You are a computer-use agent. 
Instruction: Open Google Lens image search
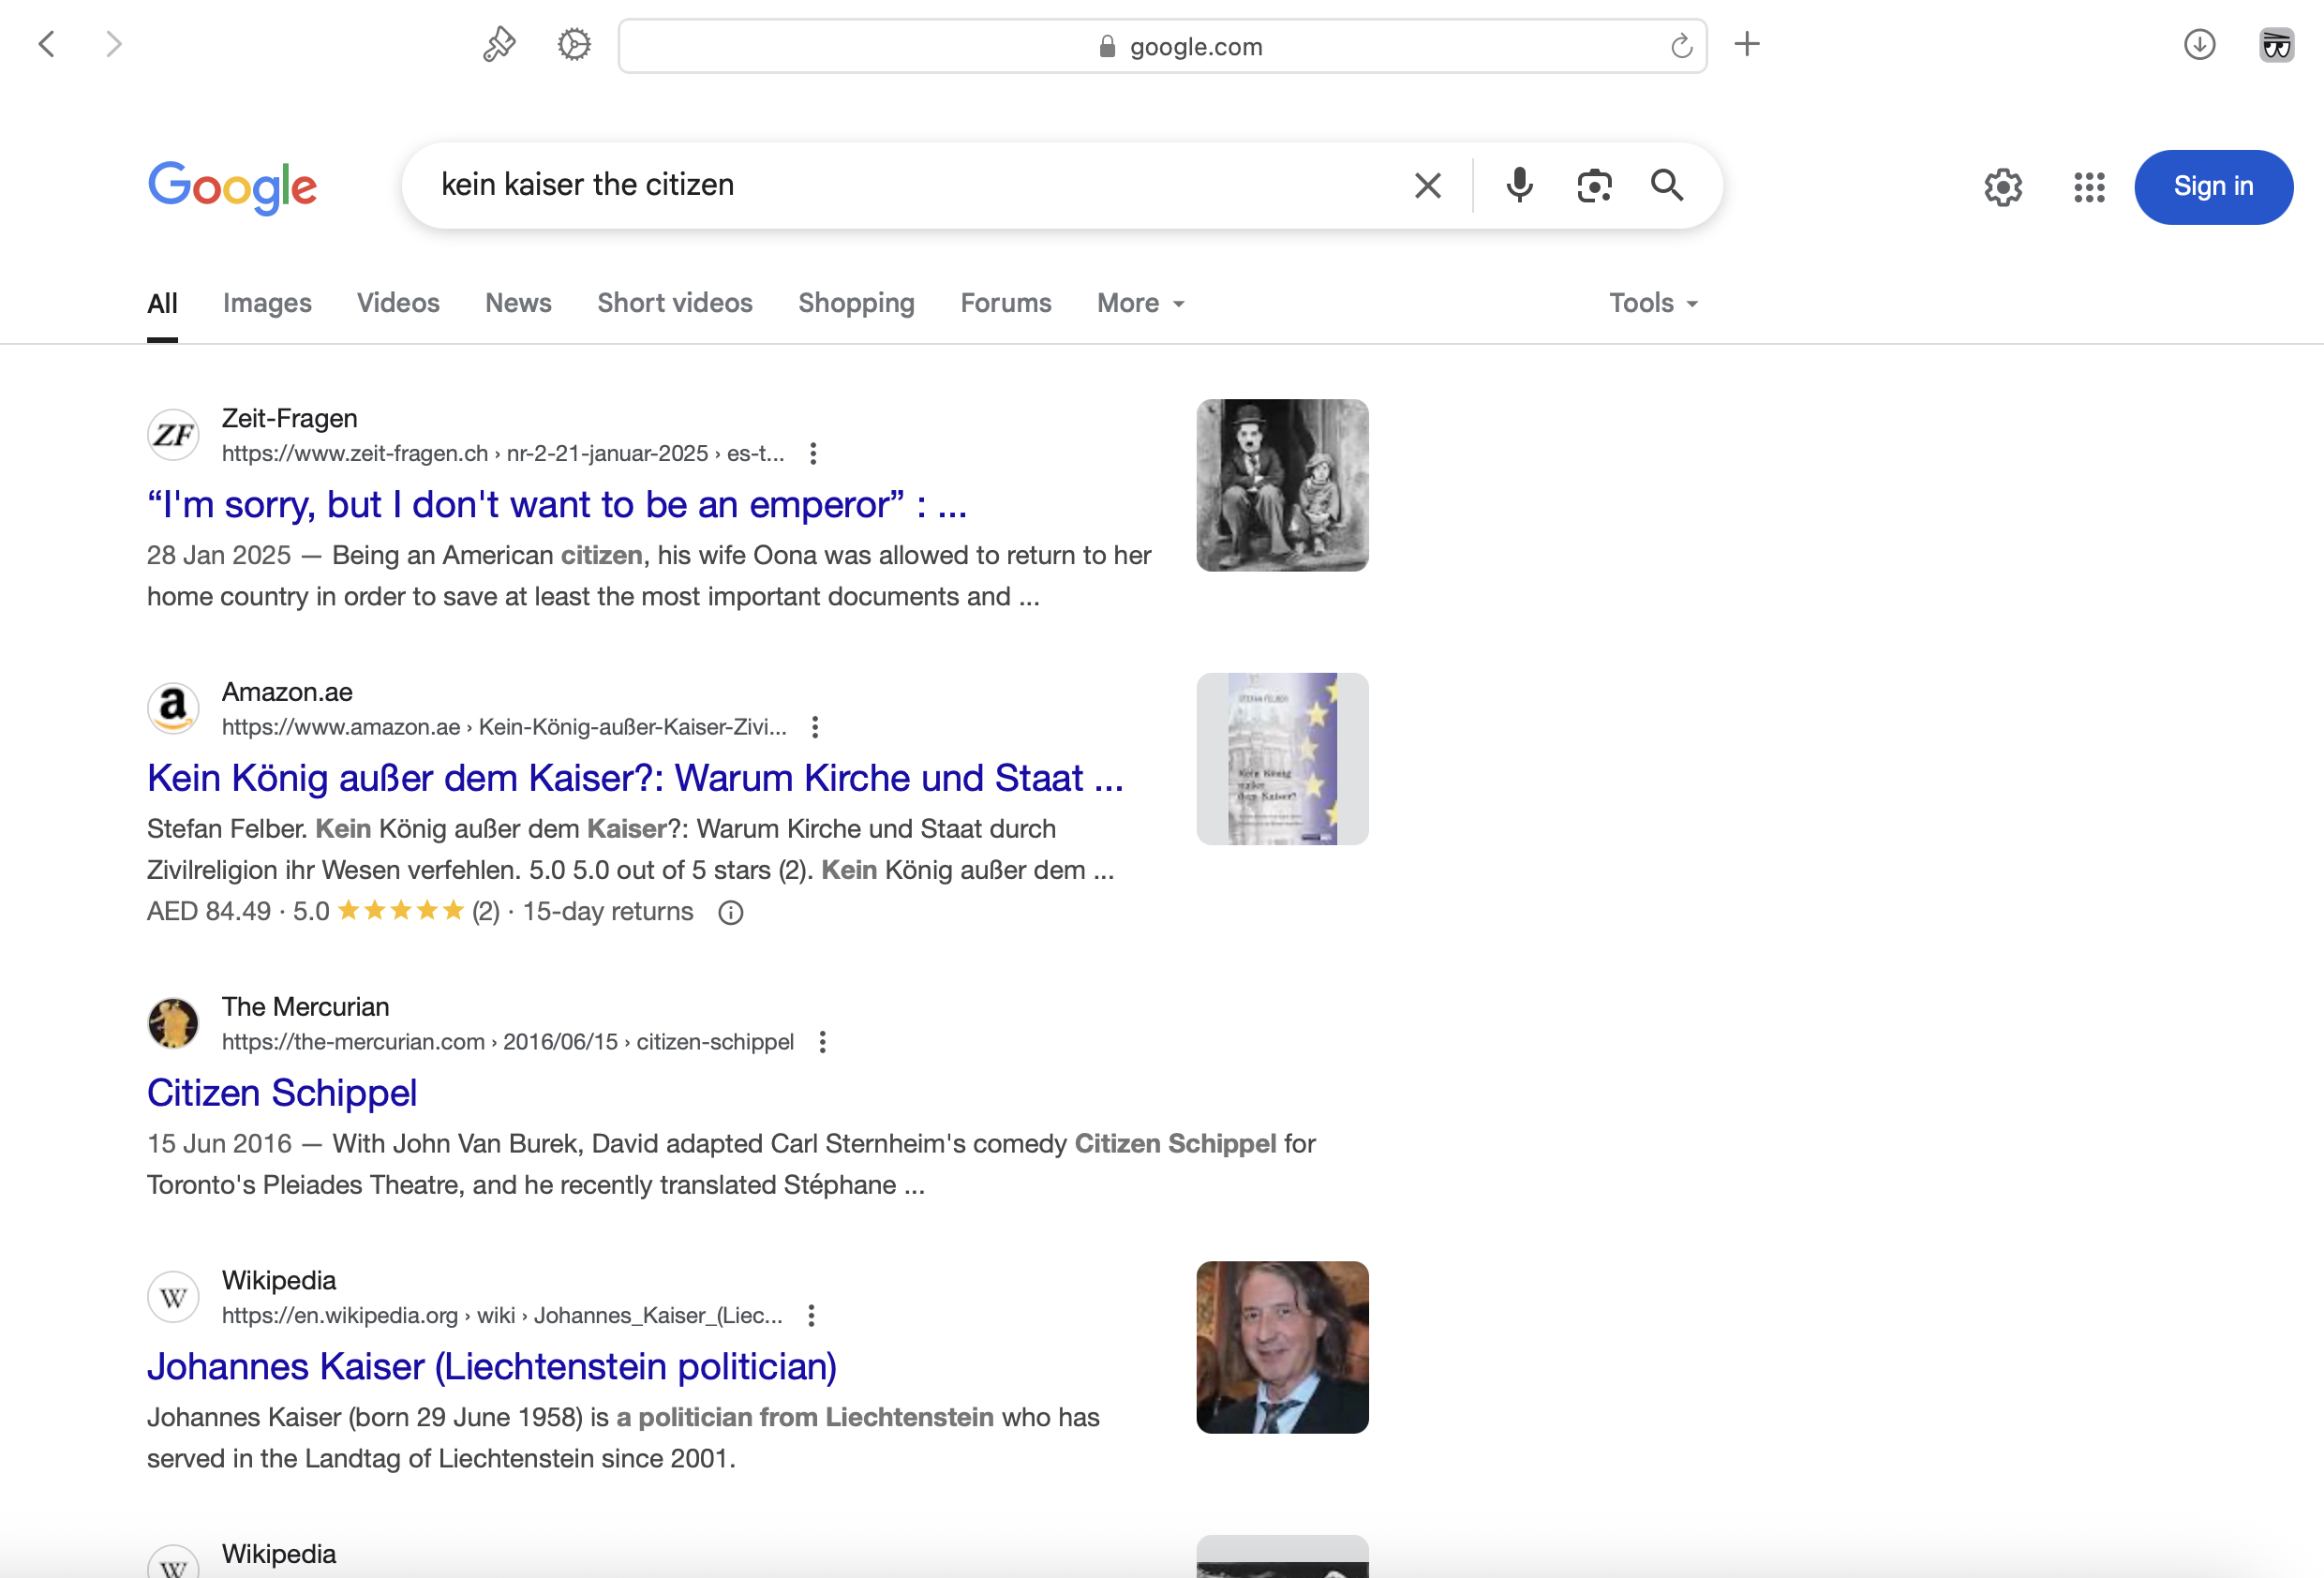tap(1594, 185)
